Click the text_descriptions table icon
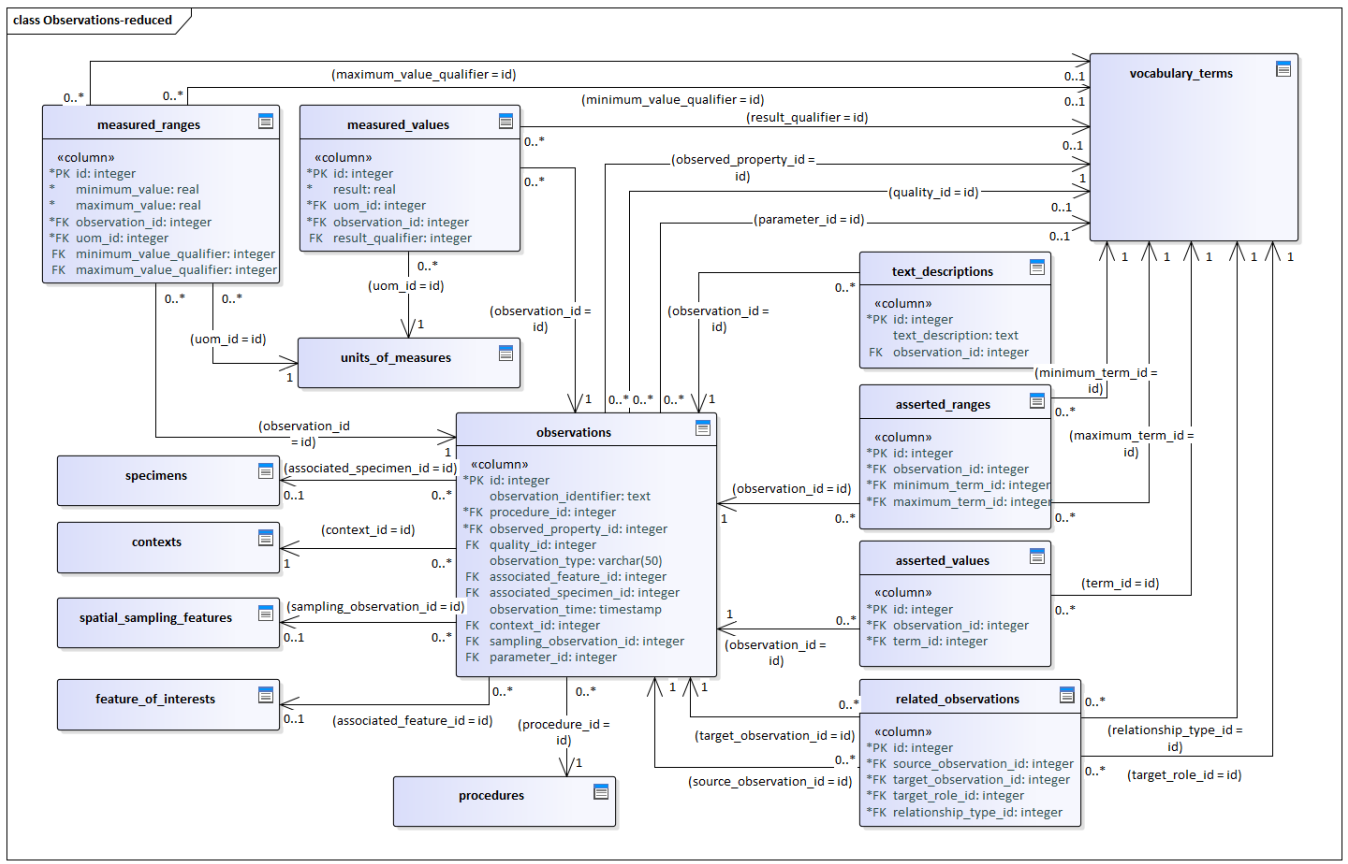 coord(1037,267)
